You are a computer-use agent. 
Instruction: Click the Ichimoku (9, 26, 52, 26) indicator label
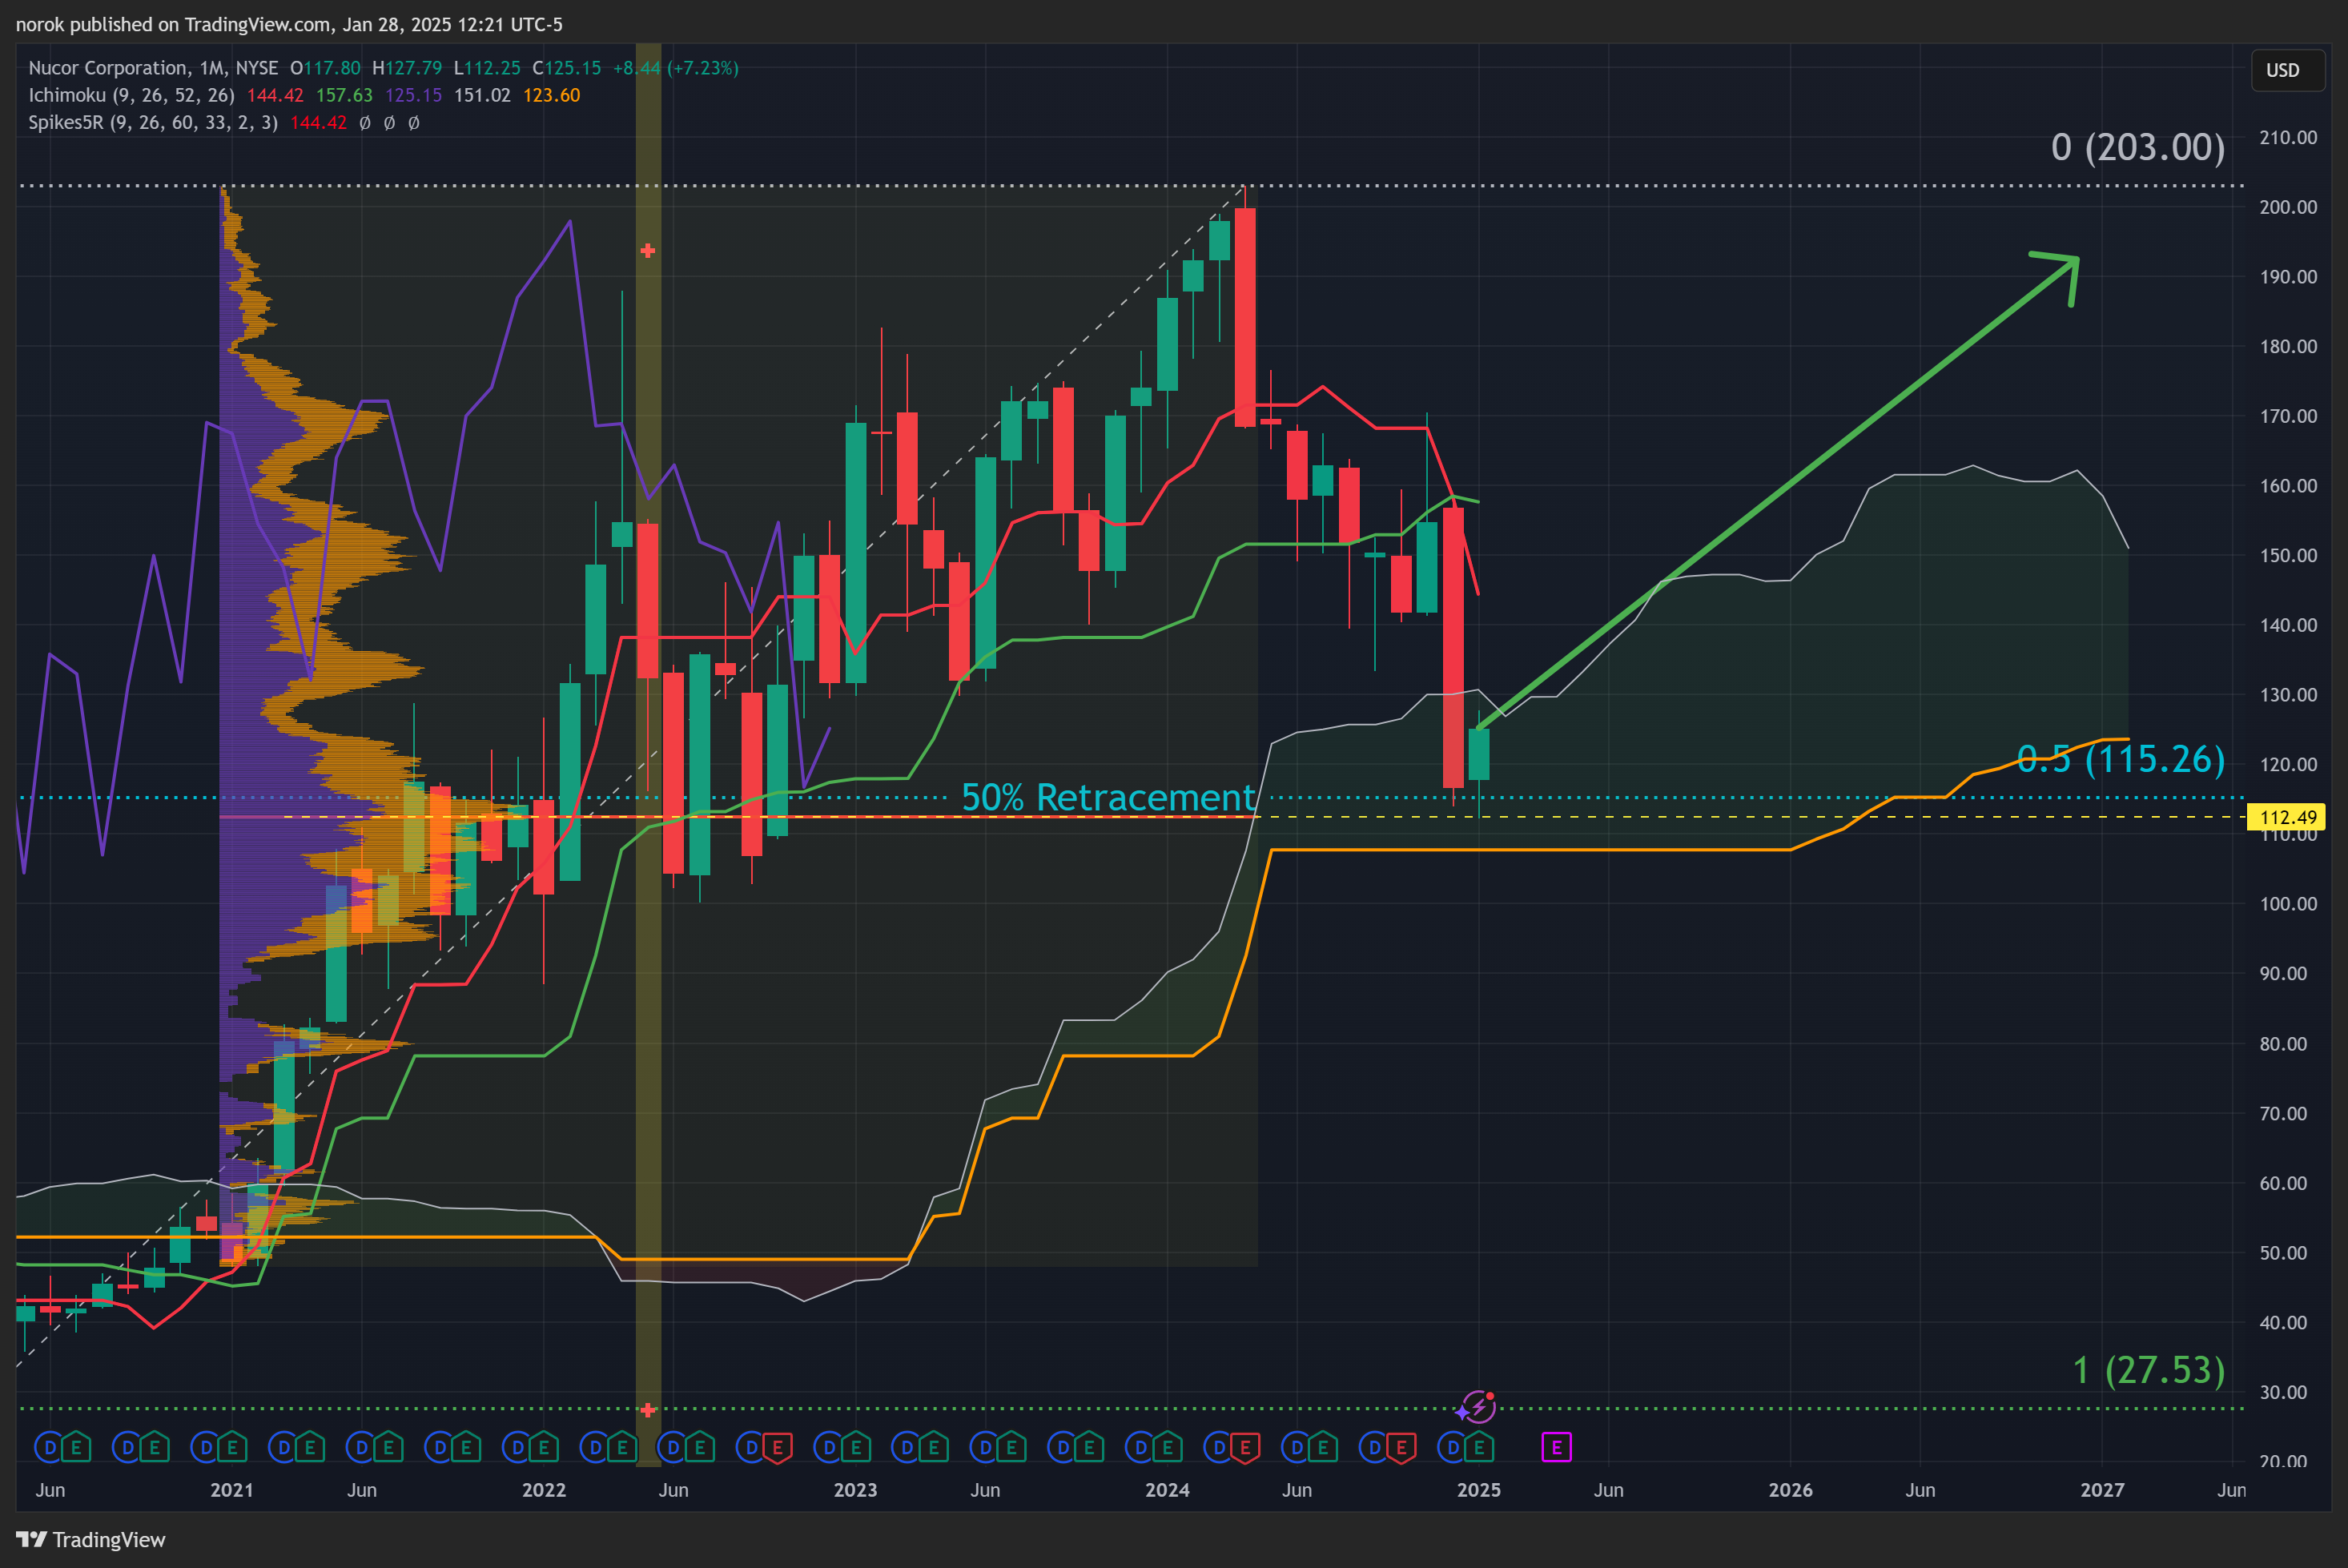(x=131, y=95)
